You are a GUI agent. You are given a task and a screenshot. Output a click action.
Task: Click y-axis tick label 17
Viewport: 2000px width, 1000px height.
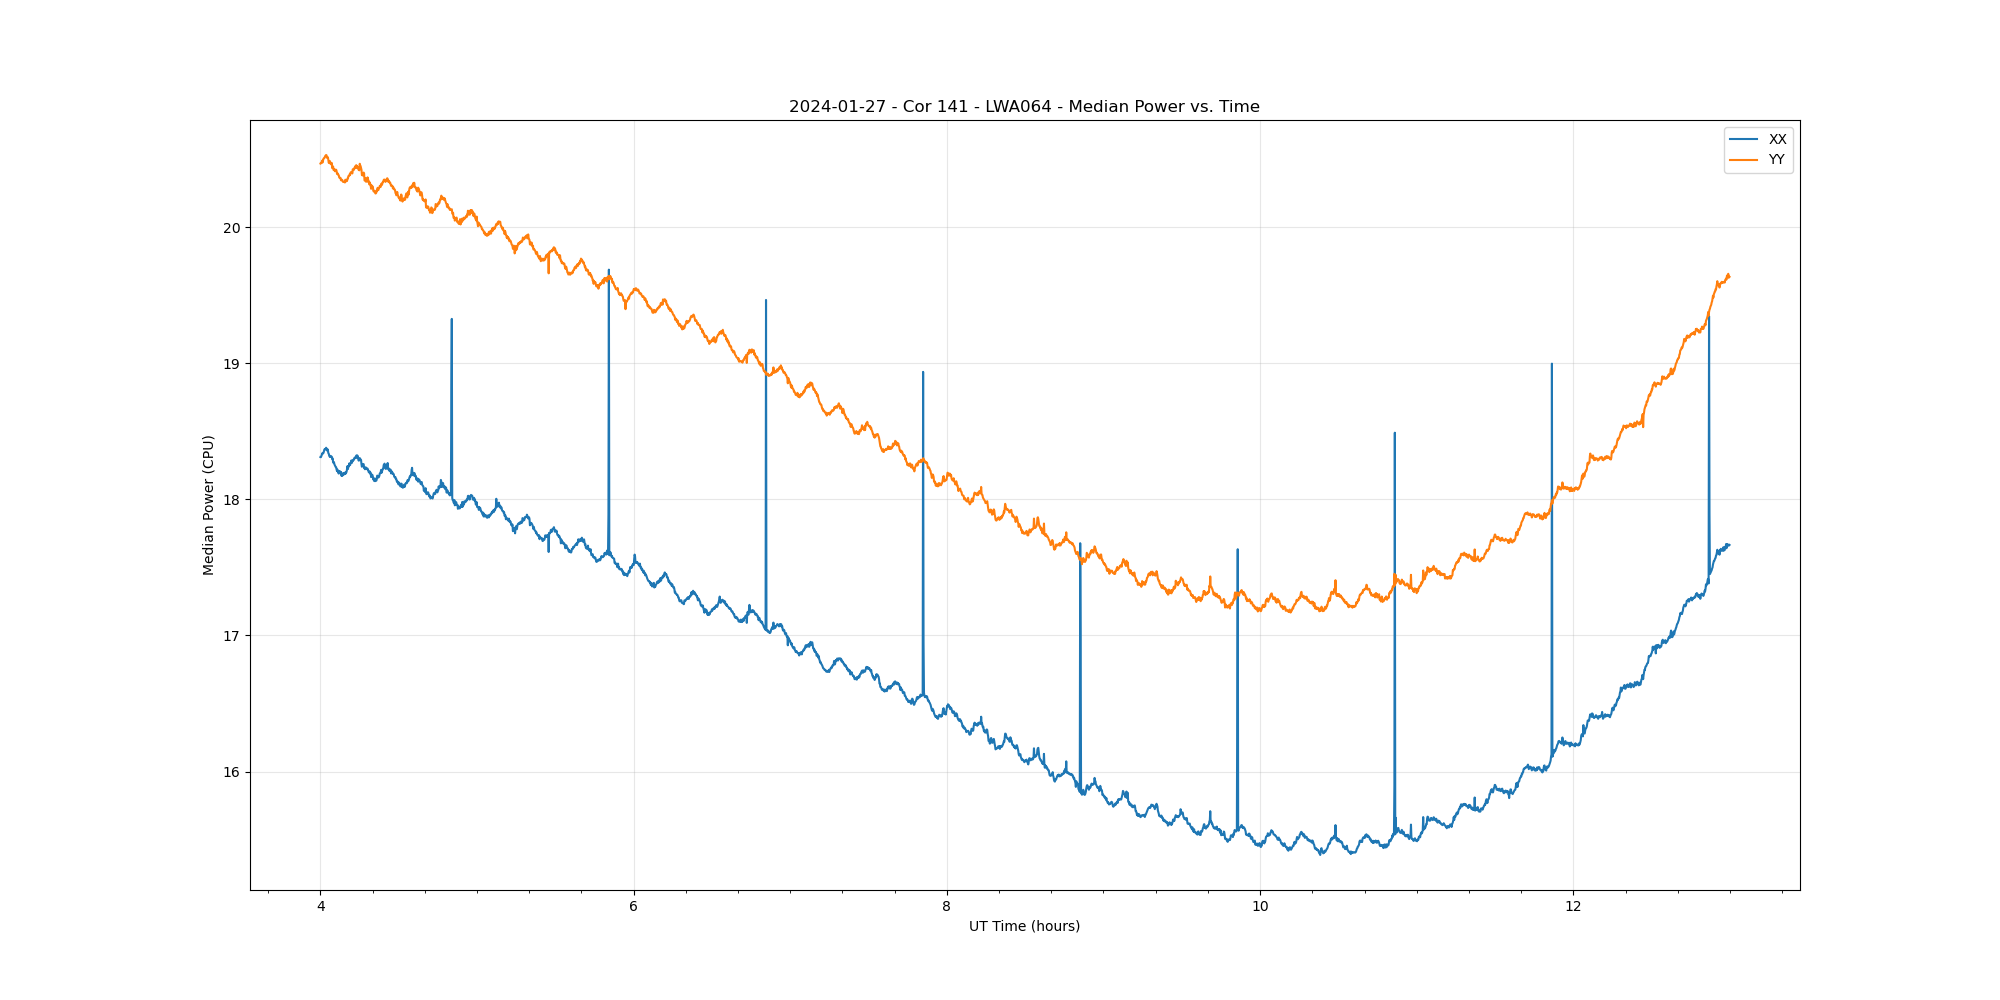click(232, 636)
